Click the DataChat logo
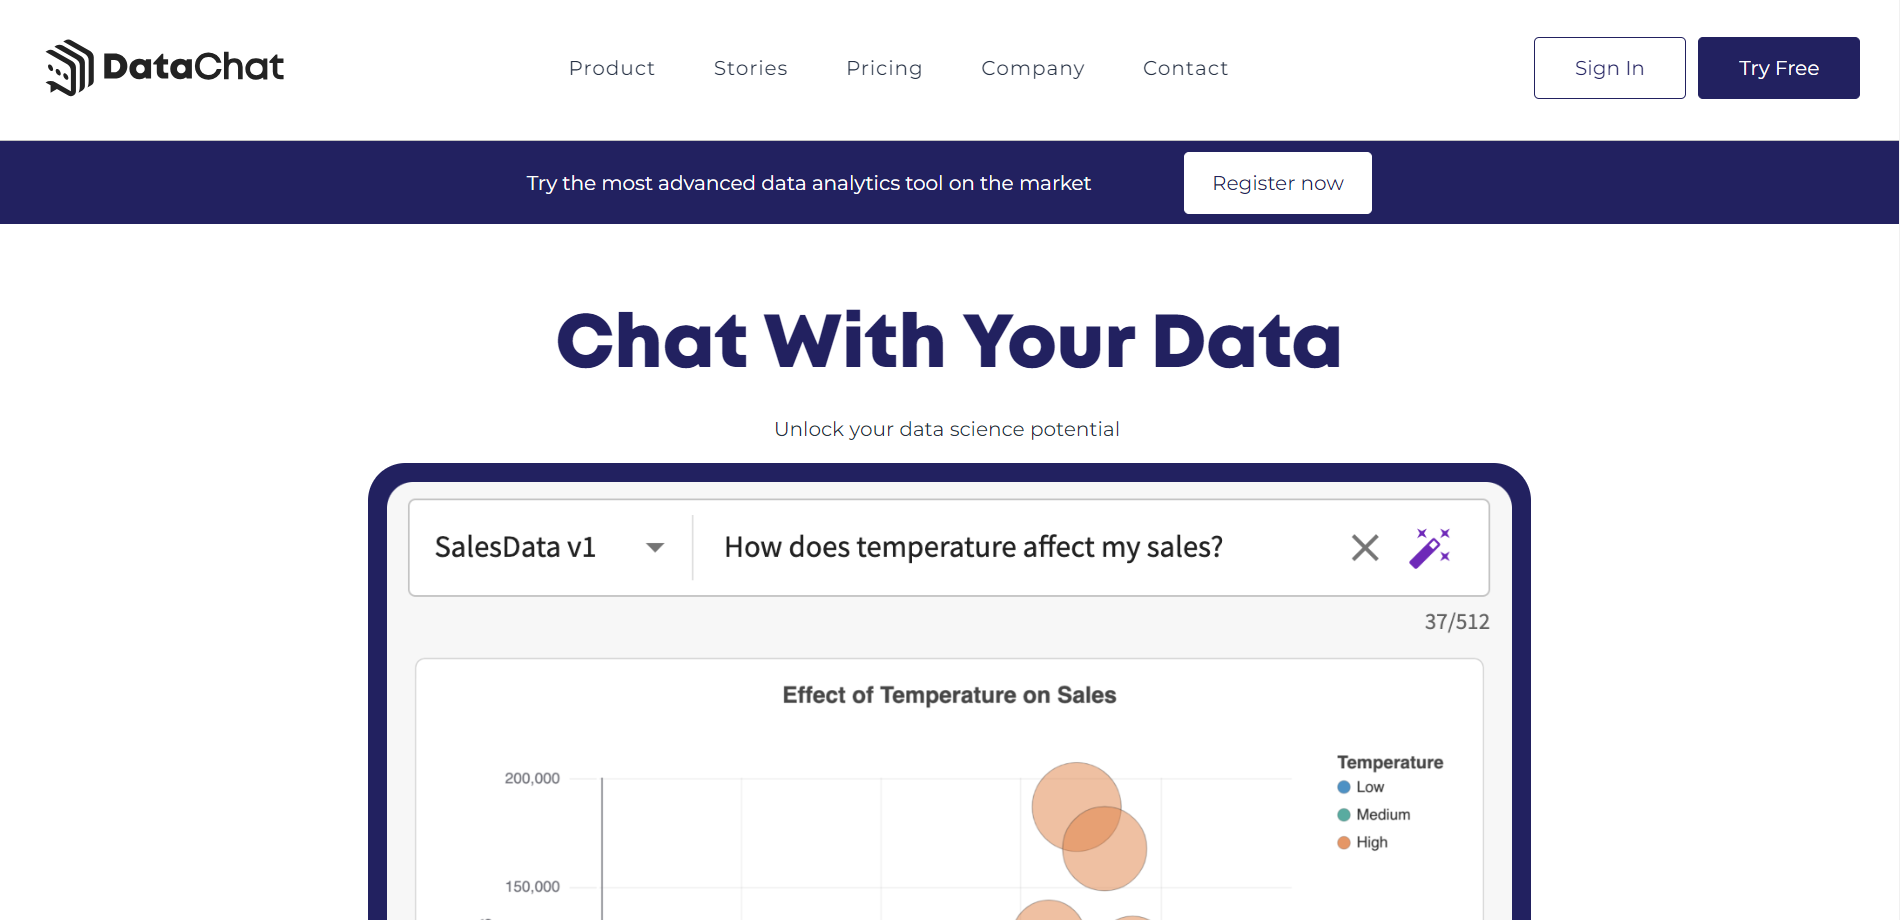 (x=164, y=67)
